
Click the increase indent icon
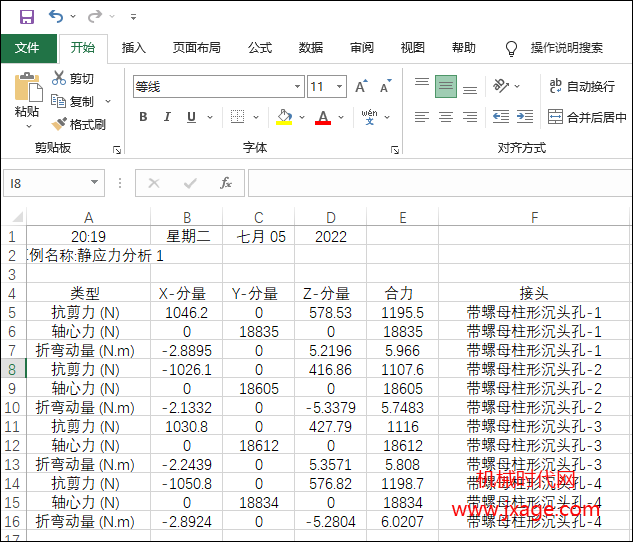[x=525, y=117]
